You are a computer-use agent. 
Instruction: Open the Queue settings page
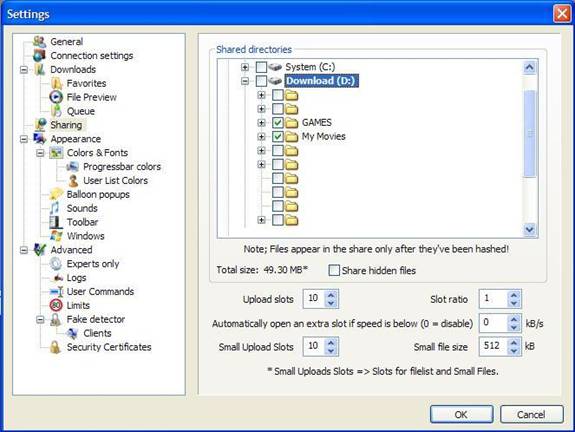pos(81,111)
